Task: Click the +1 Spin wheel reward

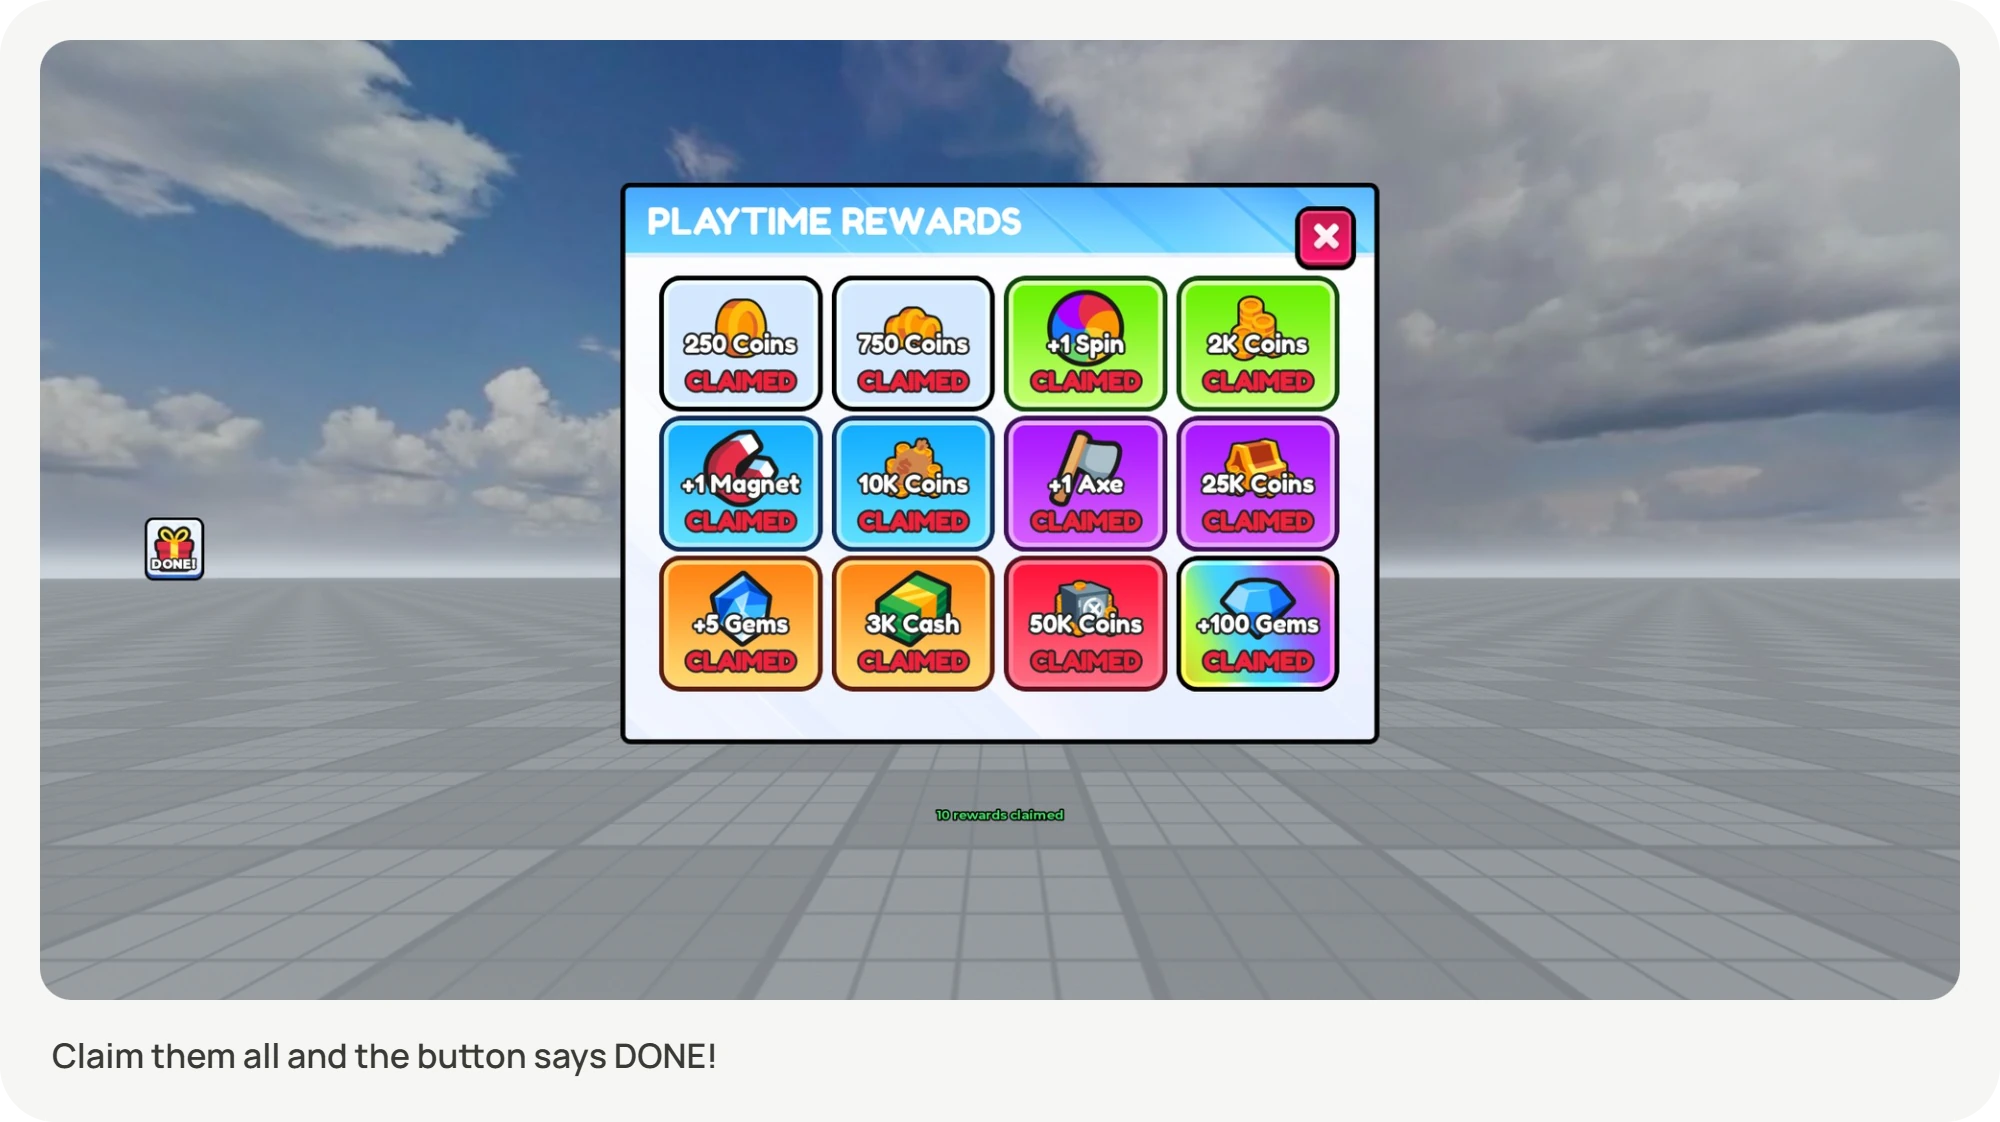Action: click(x=1085, y=344)
